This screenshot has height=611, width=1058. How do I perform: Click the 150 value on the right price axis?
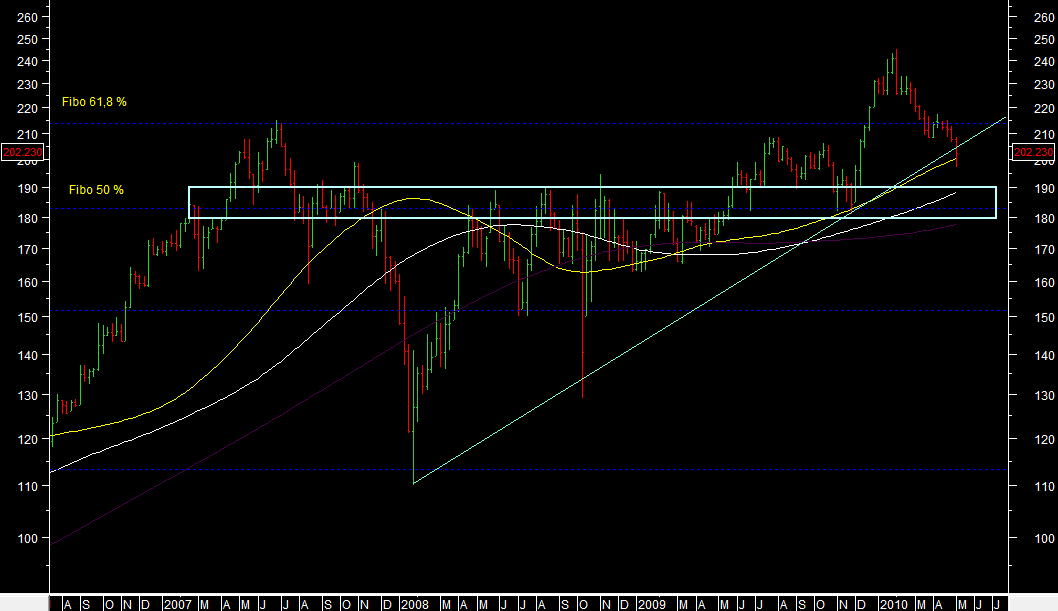[1044, 317]
